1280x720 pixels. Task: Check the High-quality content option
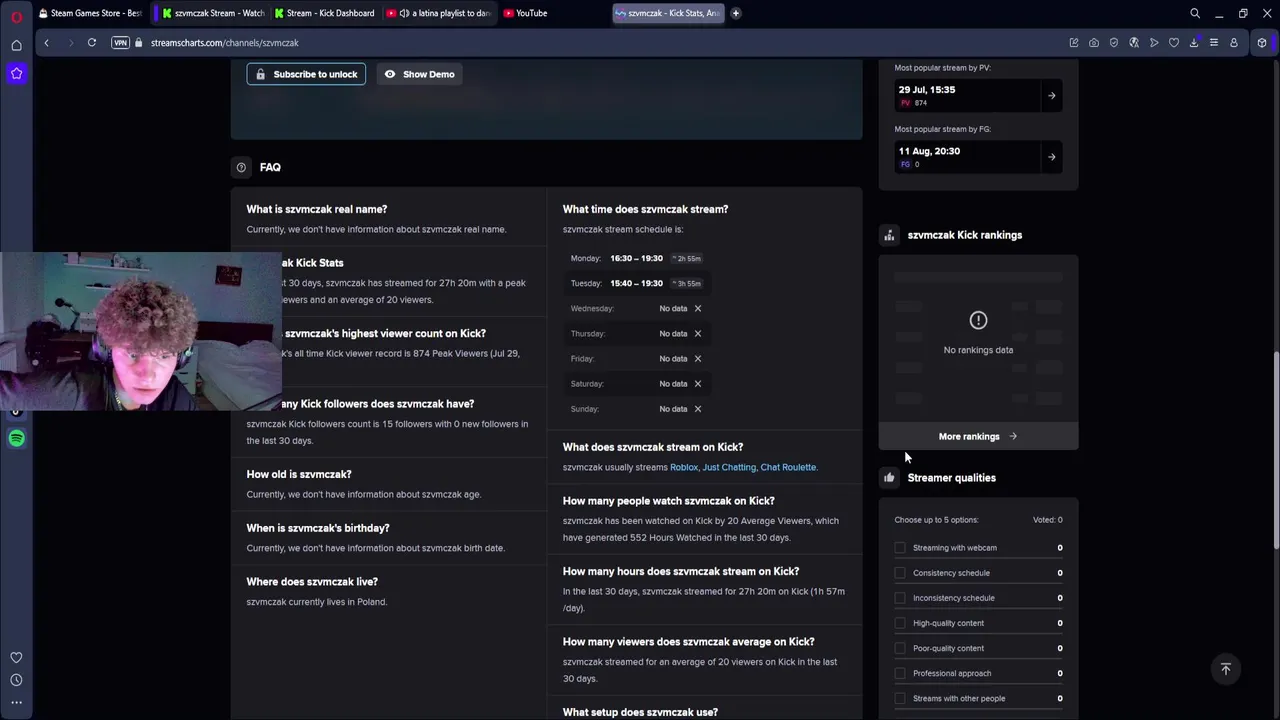(900, 623)
